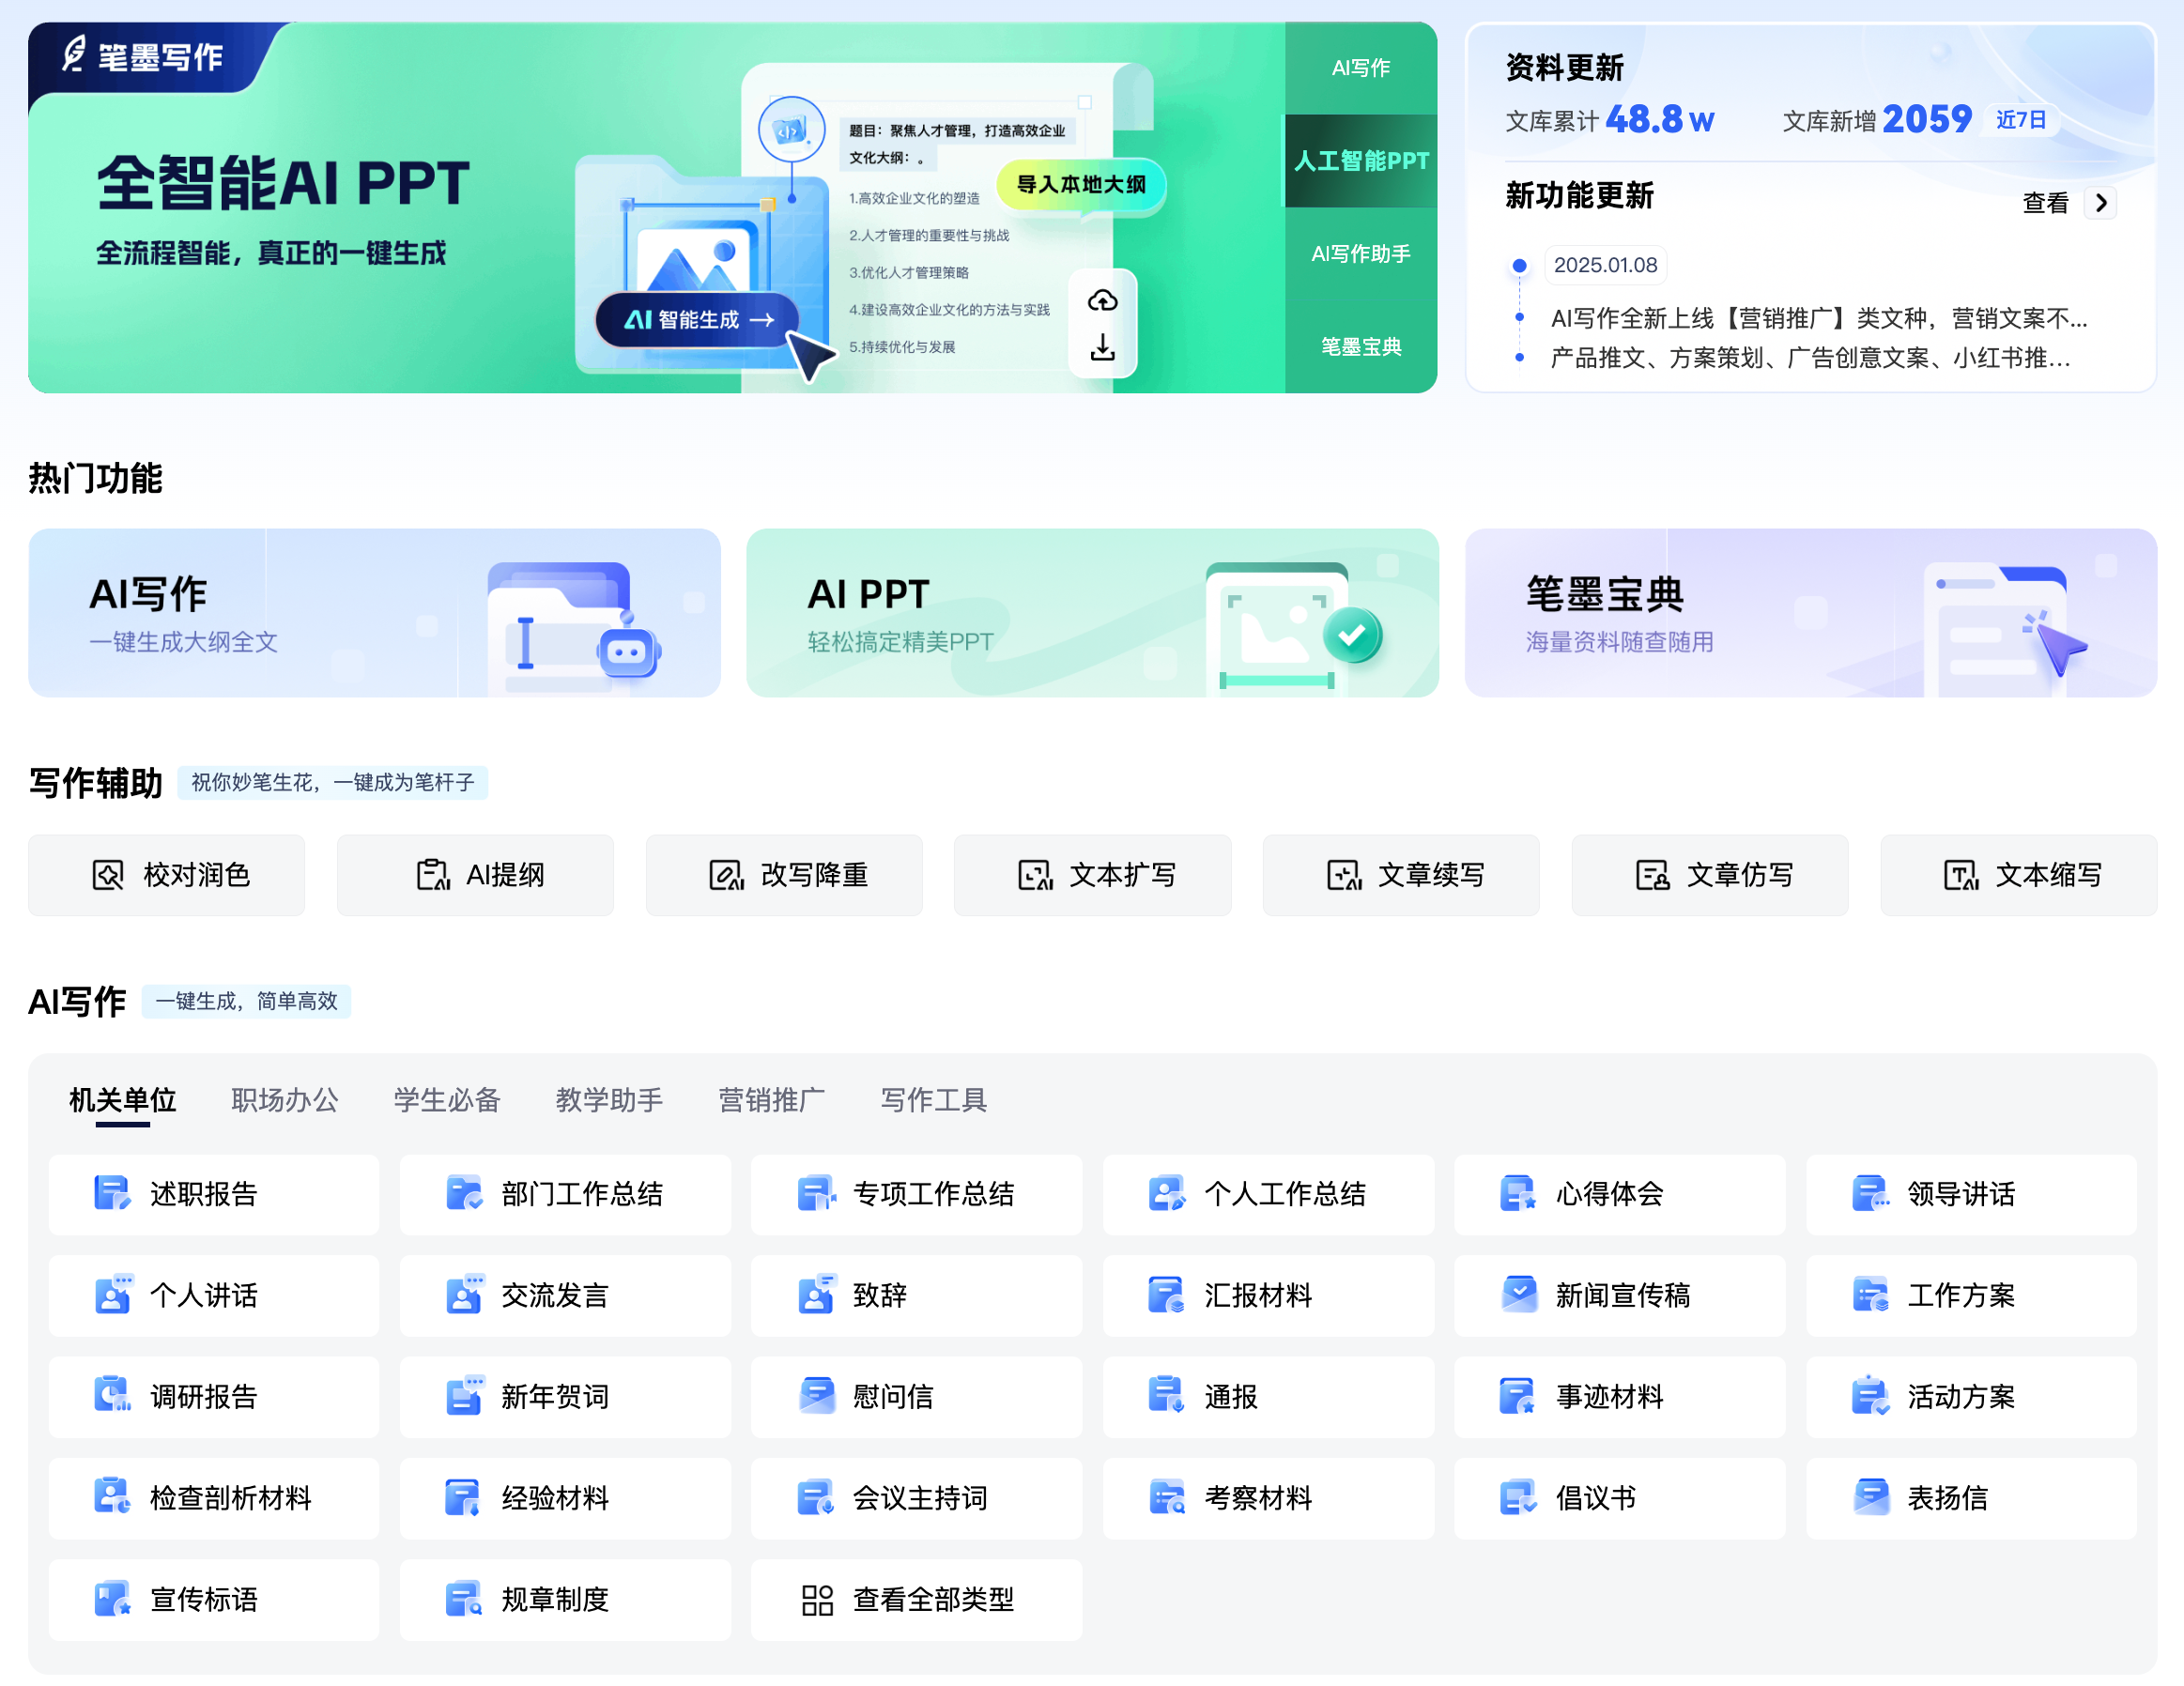Switch to the 职场办公 tab
2184x1686 pixels.
click(284, 1099)
